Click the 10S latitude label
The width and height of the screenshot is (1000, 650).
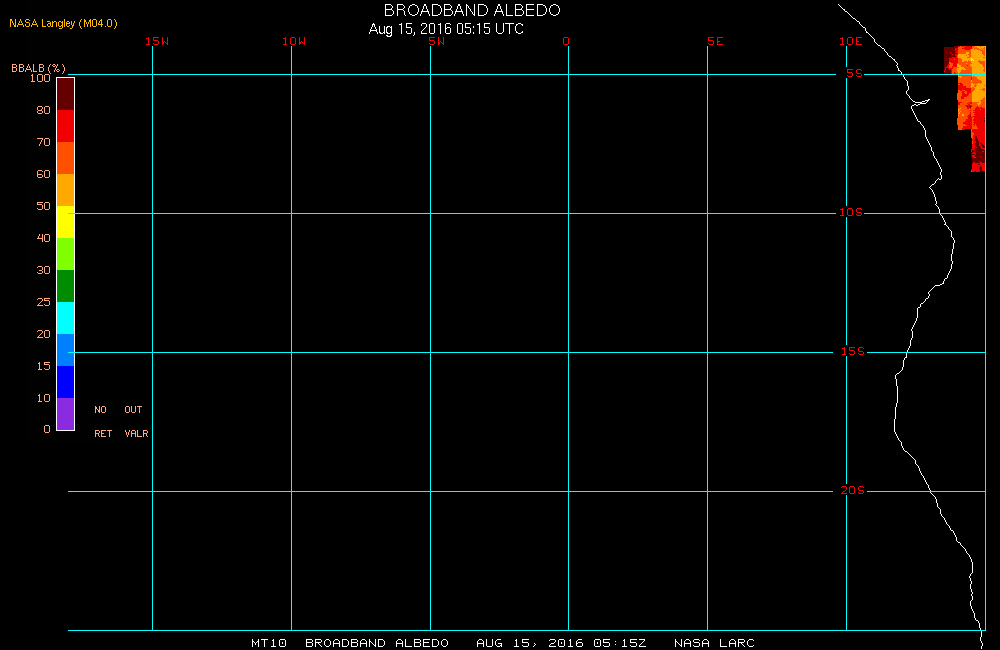[851, 212]
